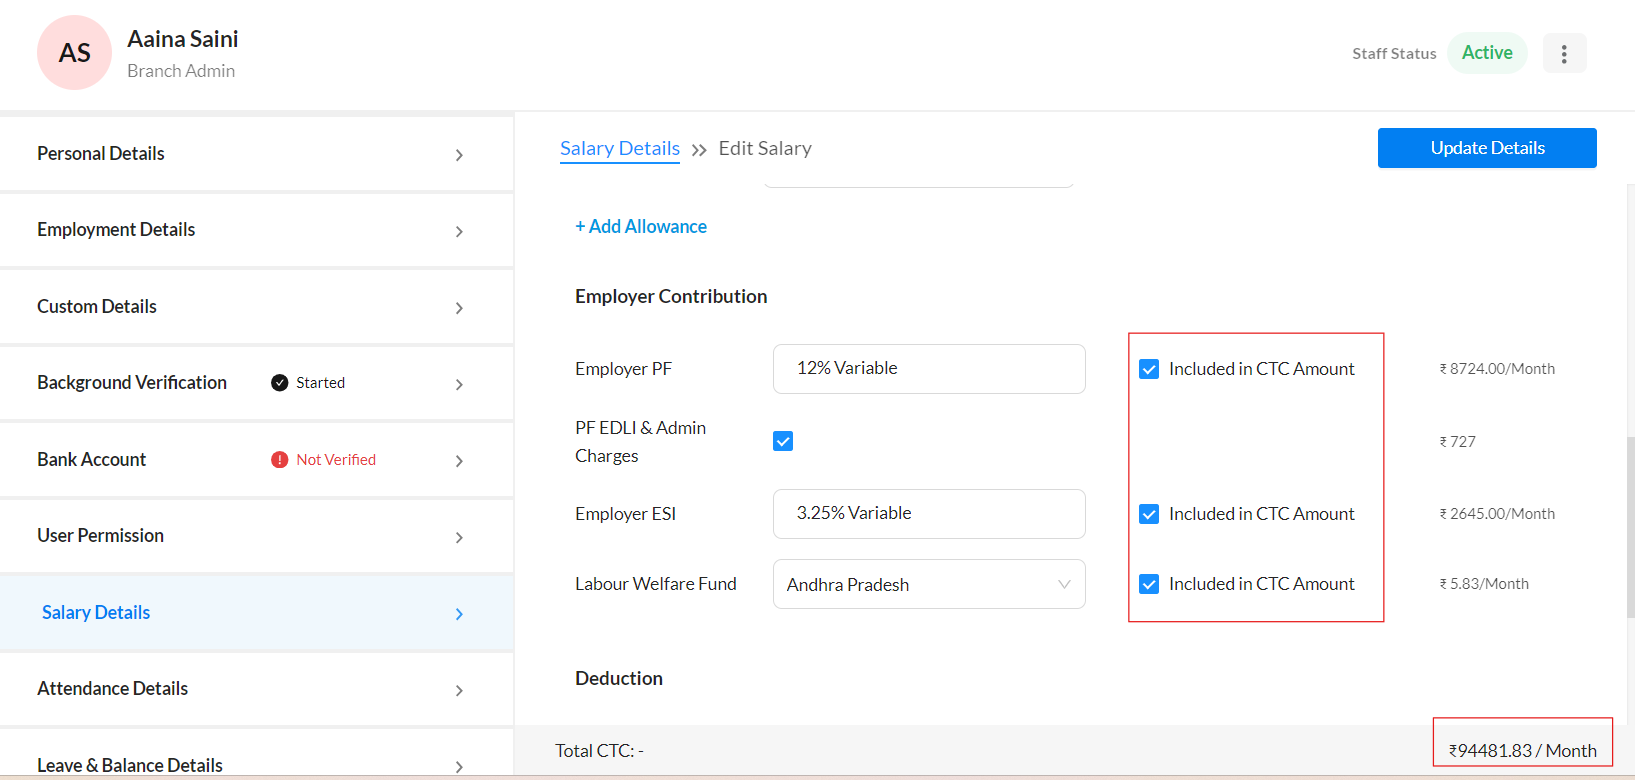Viewport: 1635px width, 780px height.
Task: Click the Labour Welfare Fund label
Action: (656, 584)
